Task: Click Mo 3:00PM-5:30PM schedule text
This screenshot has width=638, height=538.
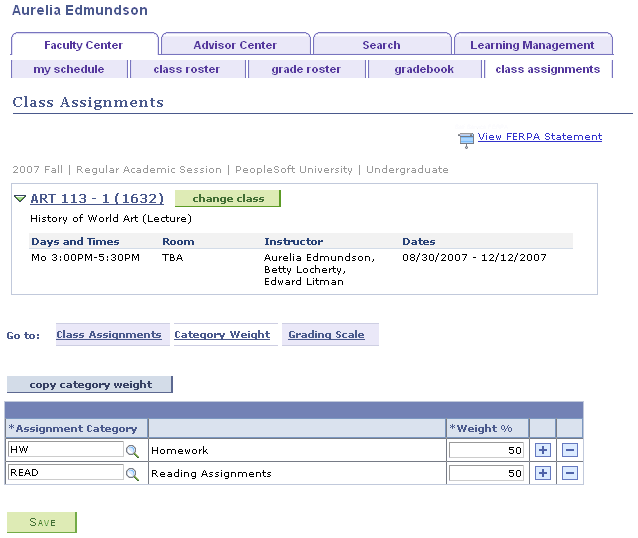Action: 85,258
